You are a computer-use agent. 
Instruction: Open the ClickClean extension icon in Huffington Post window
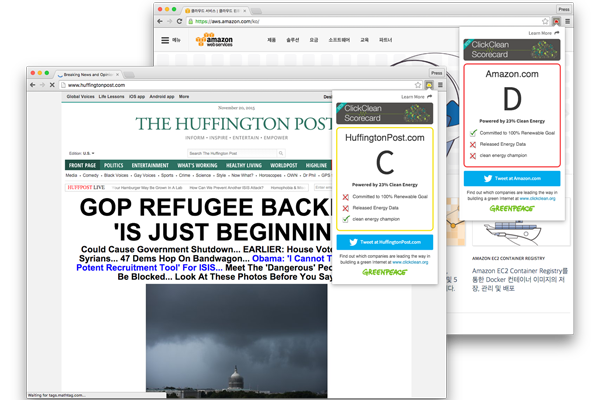tap(429, 85)
